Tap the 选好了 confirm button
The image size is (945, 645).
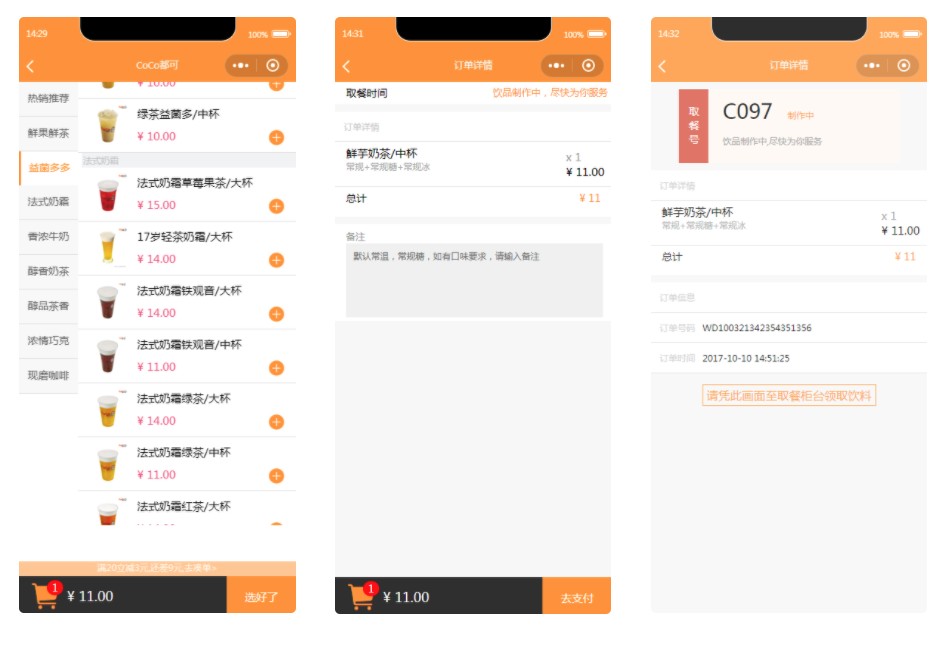point(261,595)
